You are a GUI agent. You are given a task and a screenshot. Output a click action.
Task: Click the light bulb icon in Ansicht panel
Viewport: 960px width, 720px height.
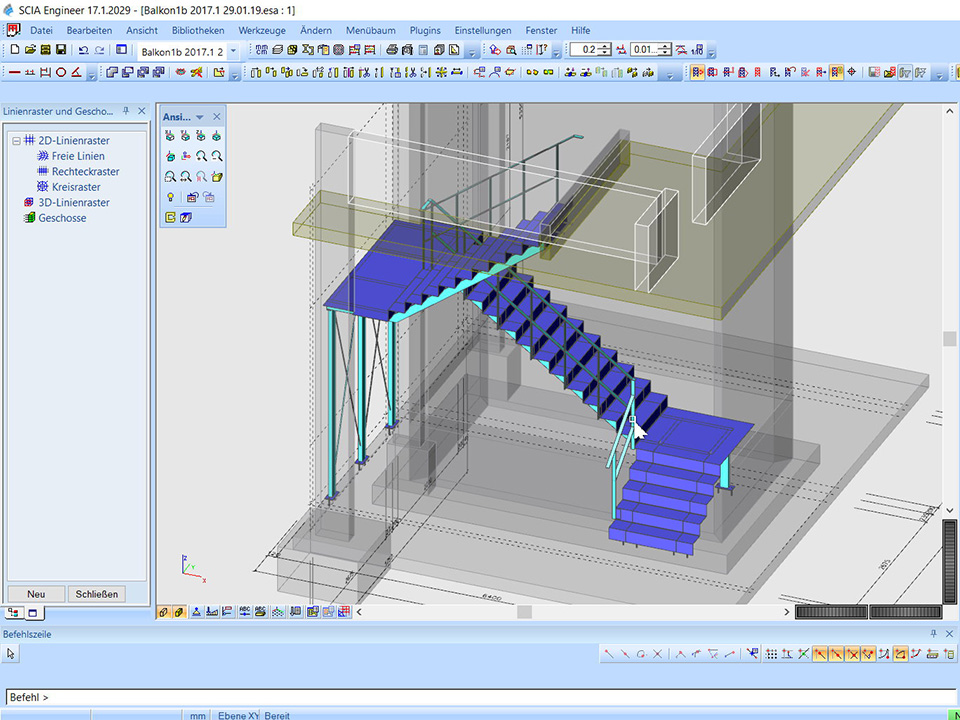(170, 197)
